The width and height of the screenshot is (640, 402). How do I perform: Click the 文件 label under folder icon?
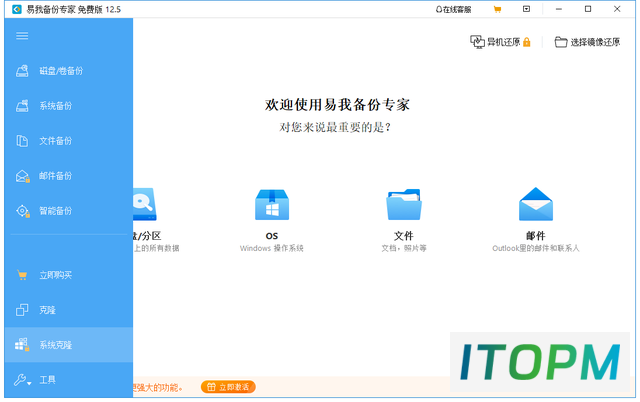[x=404, y=236]
